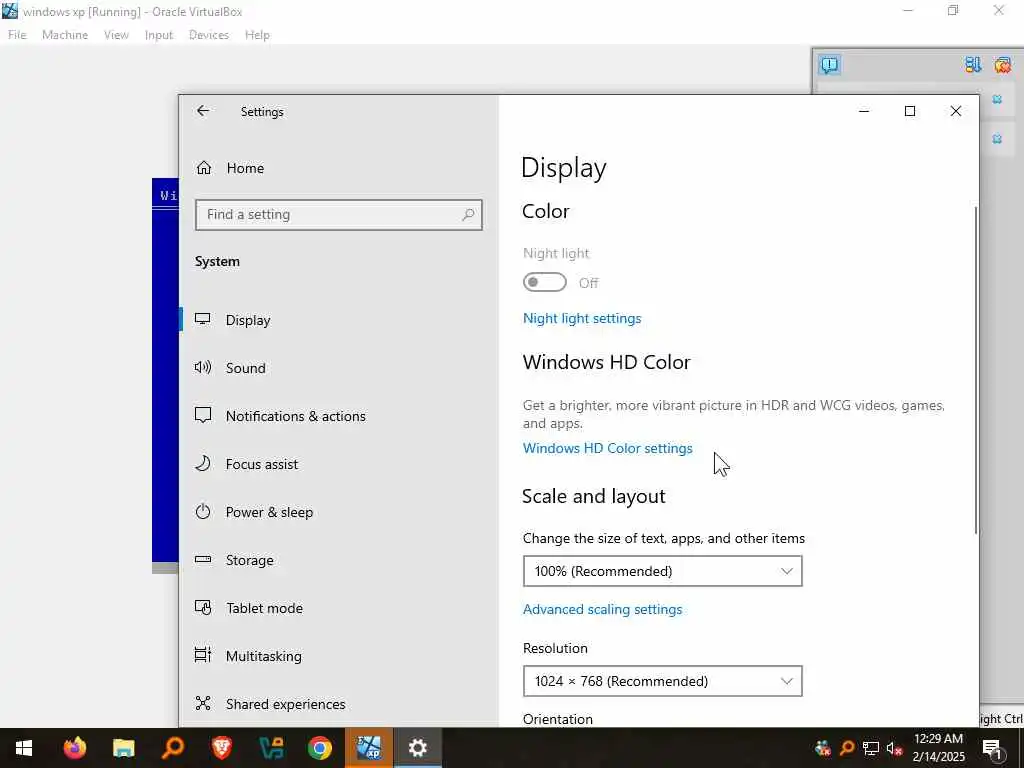Open the VirtualBox Help menu
1024x768 pixels.
257,35
